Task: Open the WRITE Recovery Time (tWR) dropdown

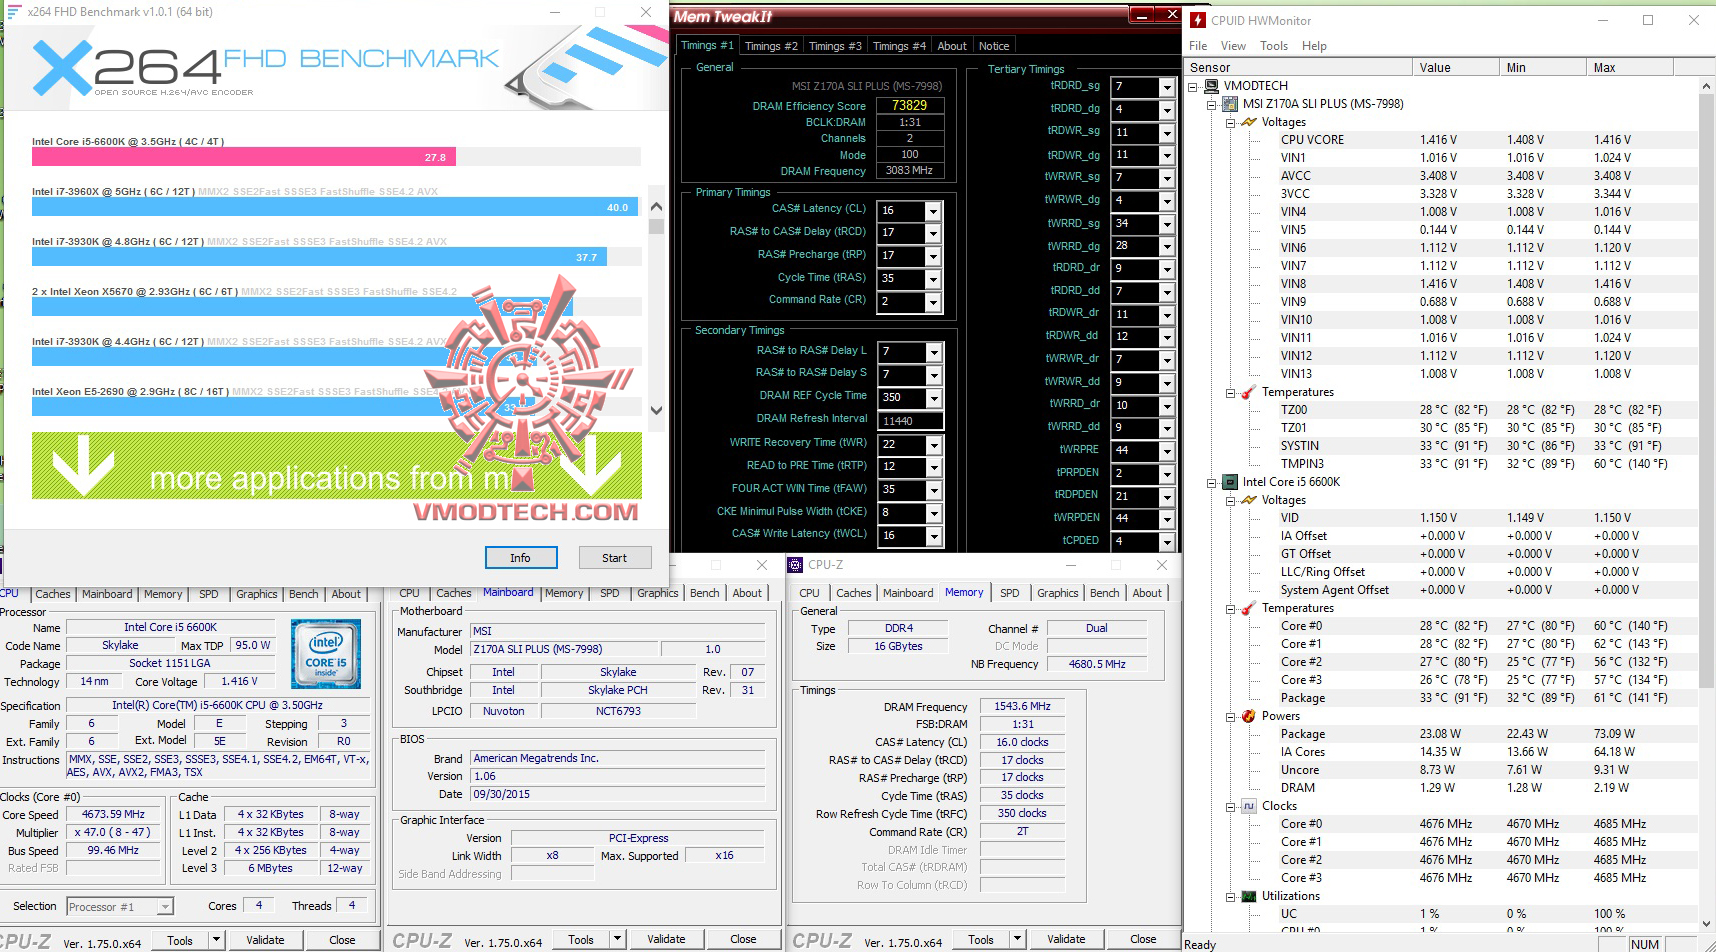Action: pos(933,445)
